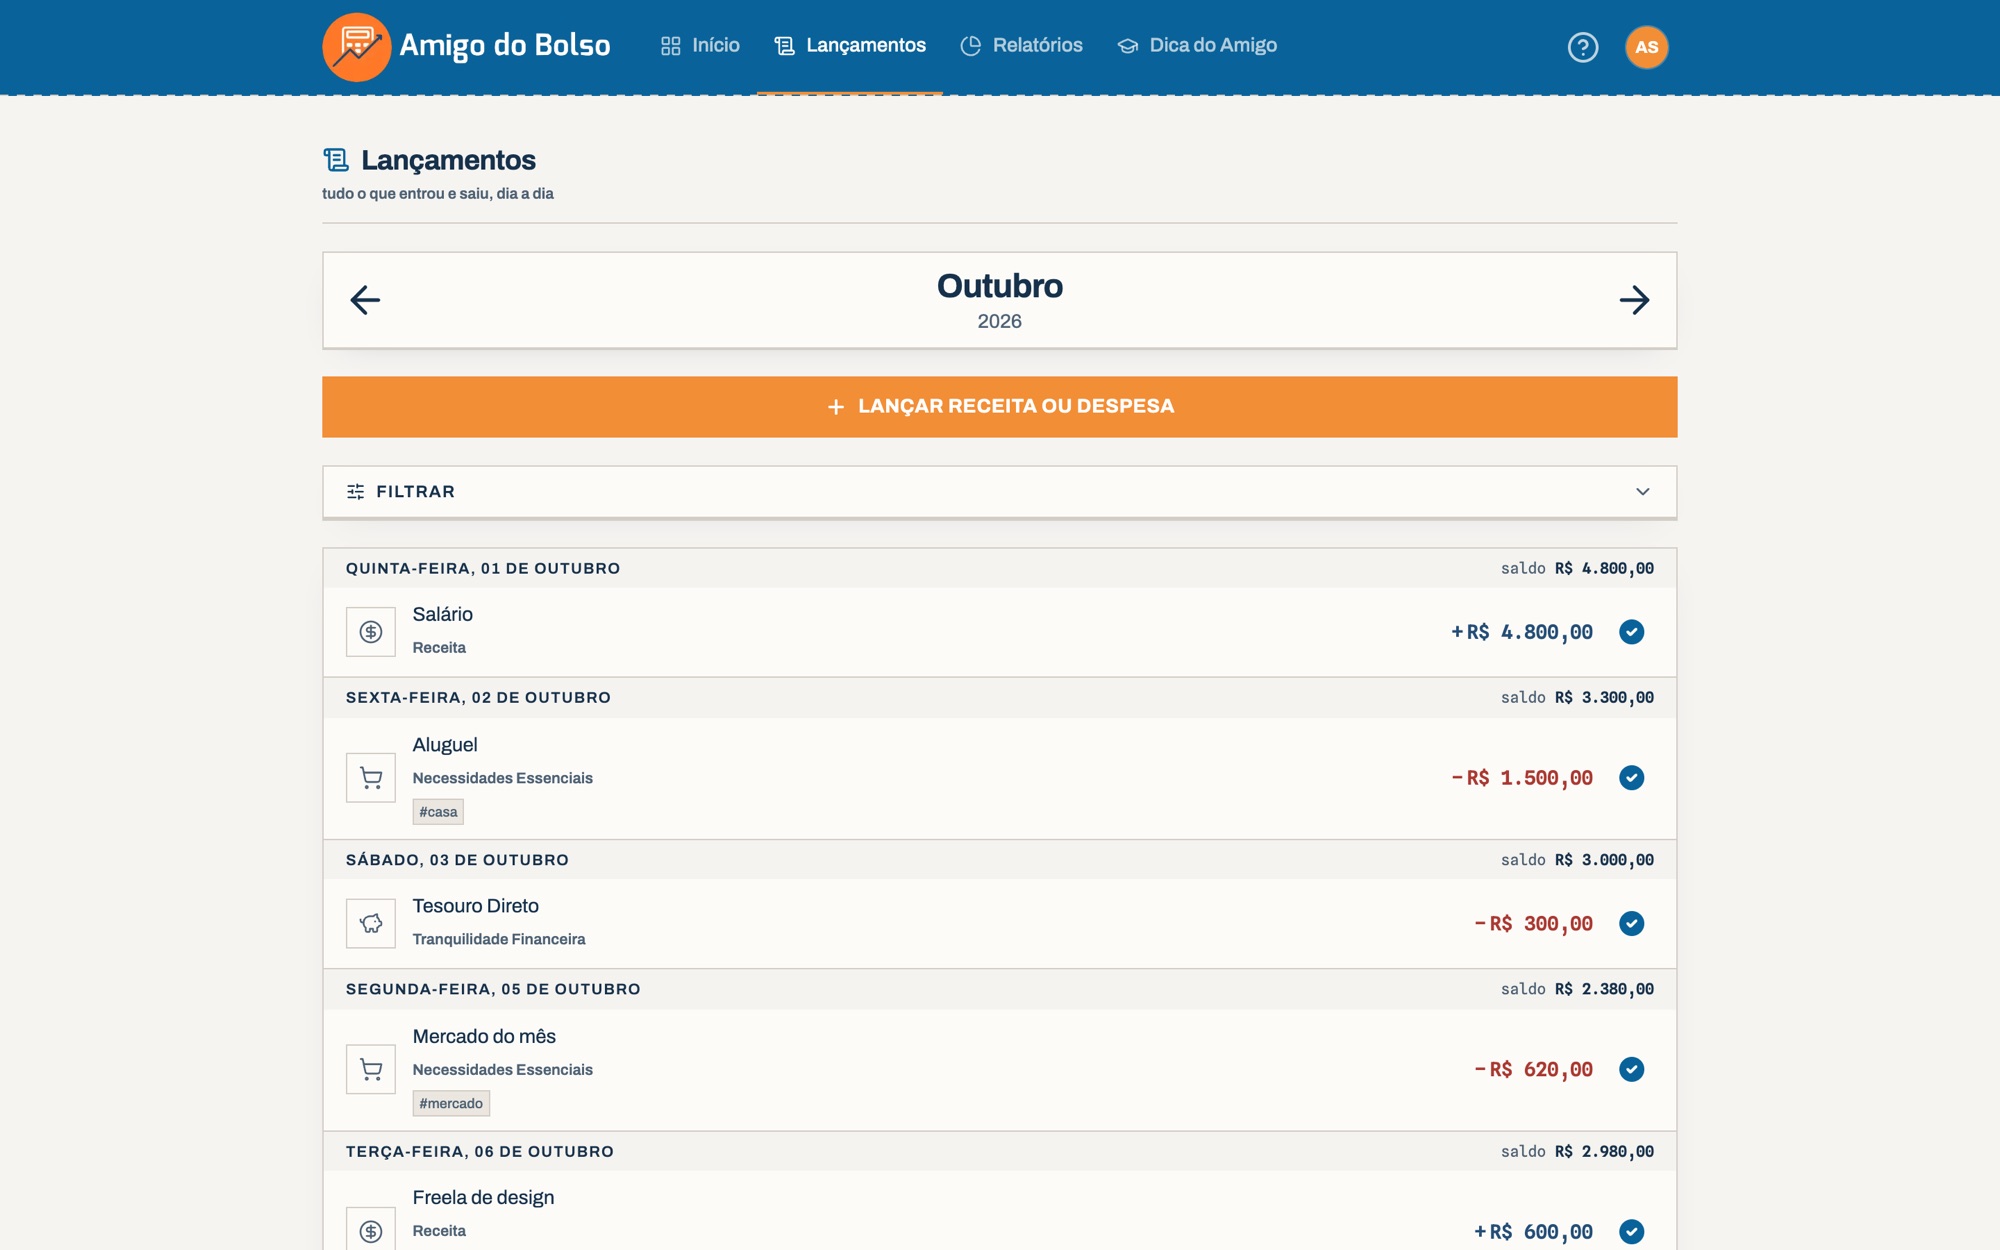The image size is (2000, 1250).
Task: Click the Aluguel shopping cart icon
Action: [371, 778]
